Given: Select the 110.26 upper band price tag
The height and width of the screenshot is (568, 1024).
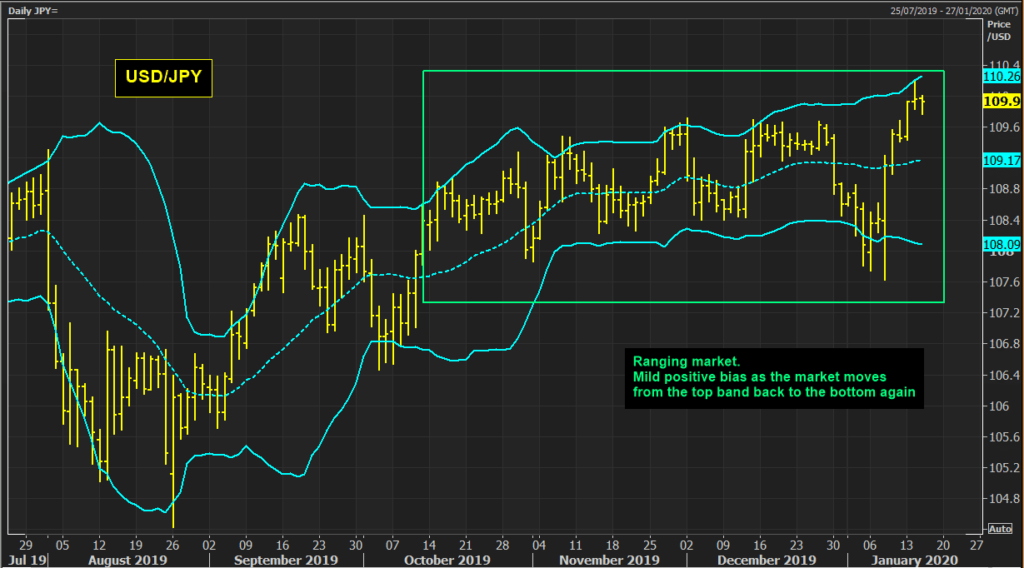Looking at the screenshot, I should point(1001,75).
